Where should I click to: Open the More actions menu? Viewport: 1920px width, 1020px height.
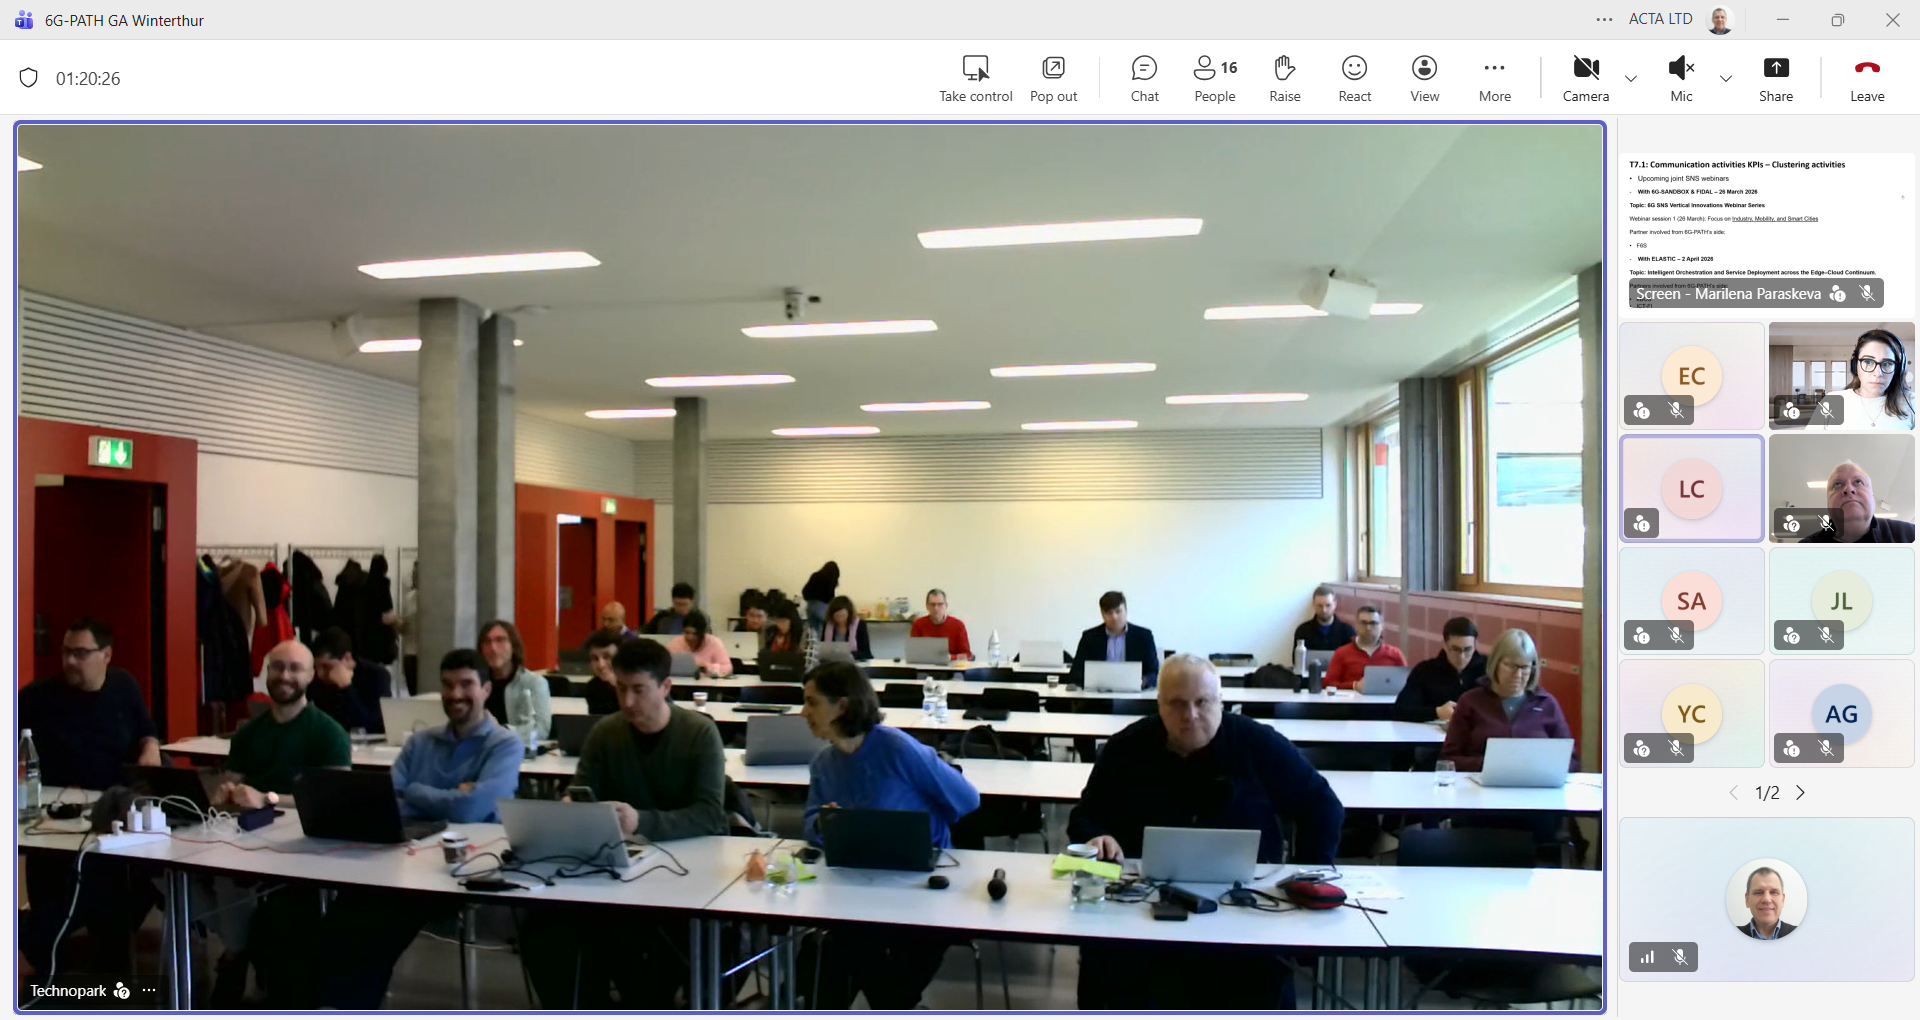point(1495,79)
